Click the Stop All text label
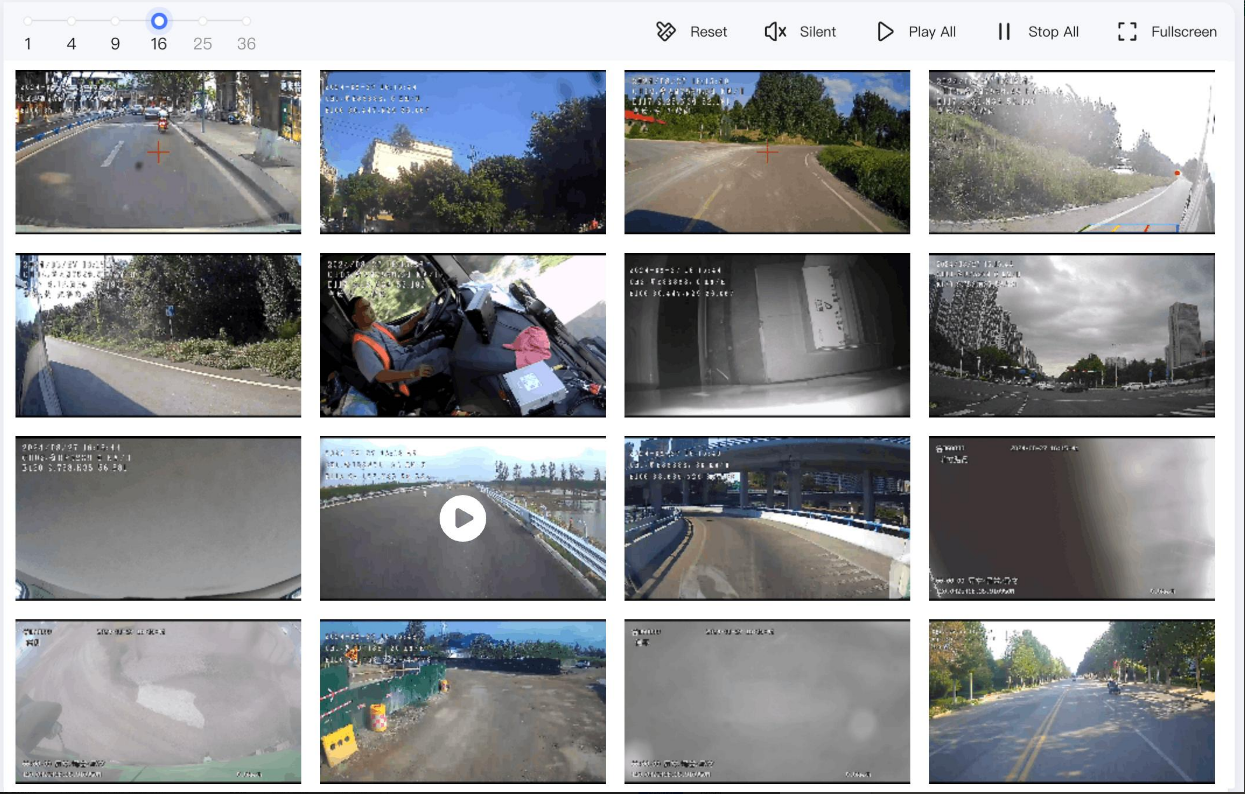 pyautogui.click(x=1053, y=32)
